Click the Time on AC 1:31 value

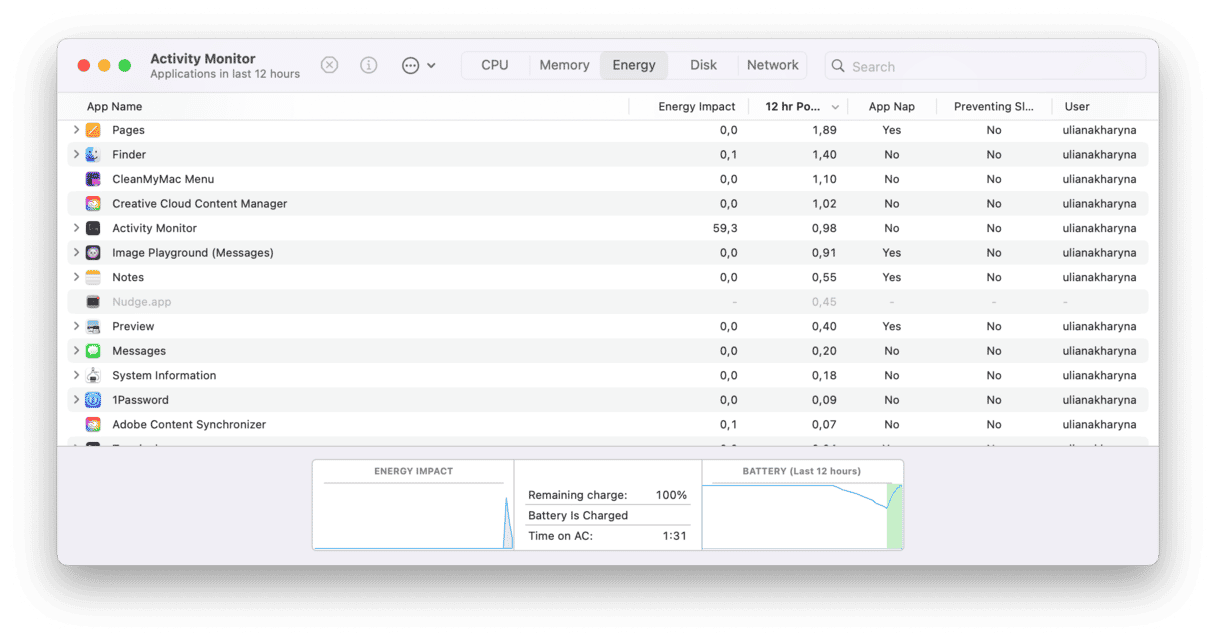[675, 537]
